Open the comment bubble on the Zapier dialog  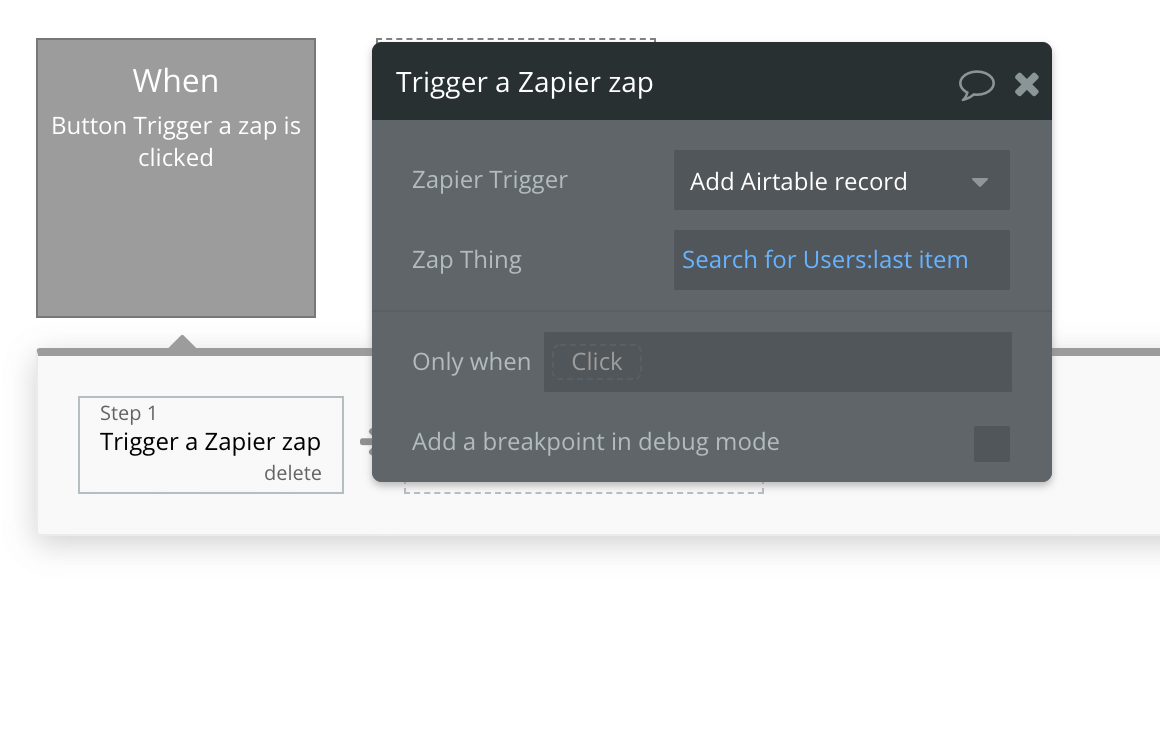point(977,84)
